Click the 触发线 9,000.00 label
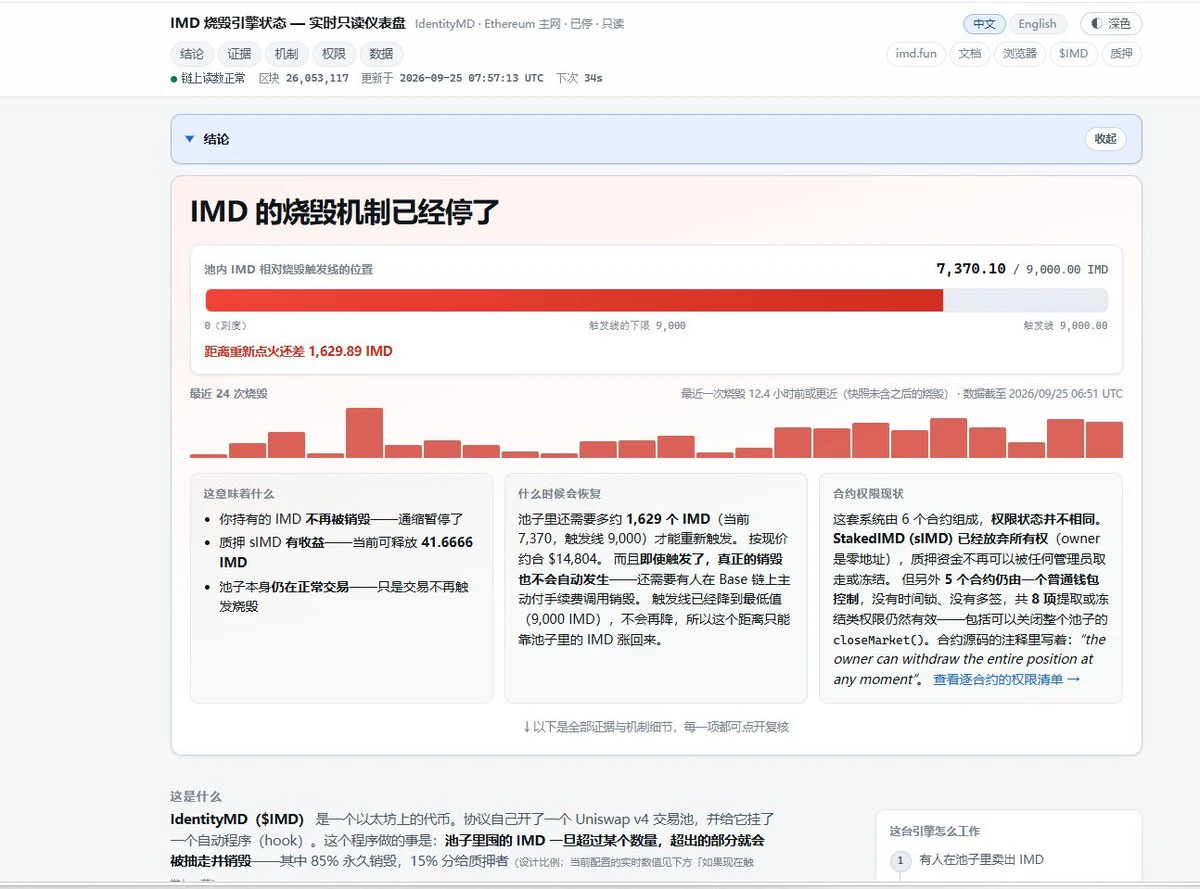 1065,326
